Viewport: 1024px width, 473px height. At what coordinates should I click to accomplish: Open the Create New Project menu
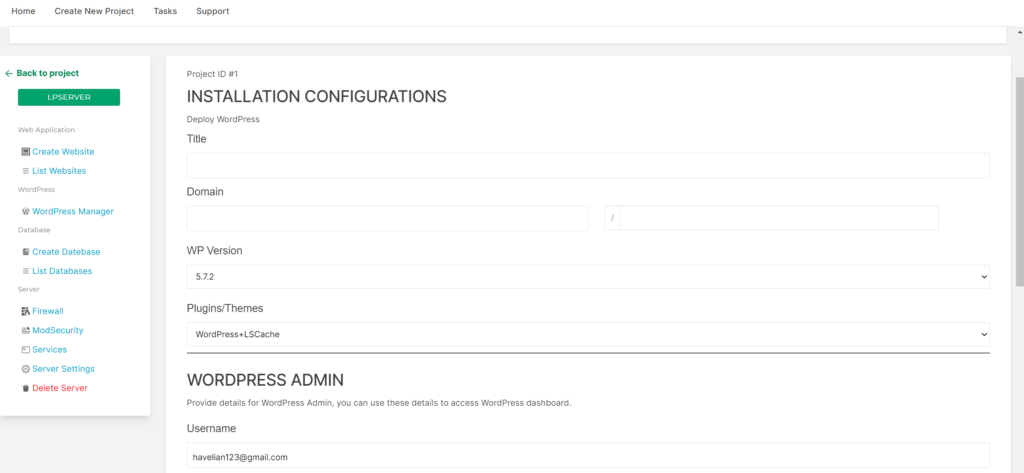click(x=94, y=11)
